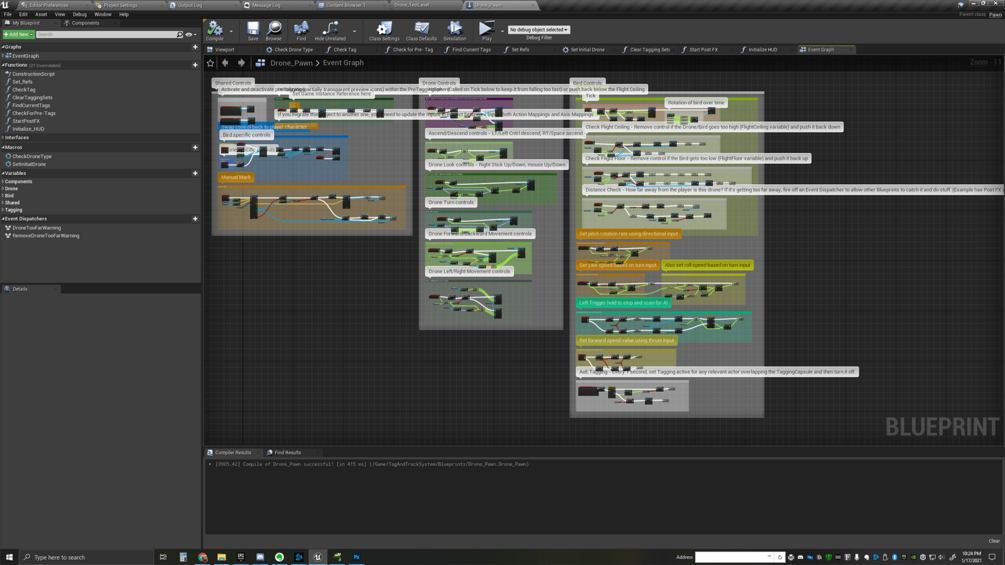
Task: Navigate back in graph history
Action: 225,63
